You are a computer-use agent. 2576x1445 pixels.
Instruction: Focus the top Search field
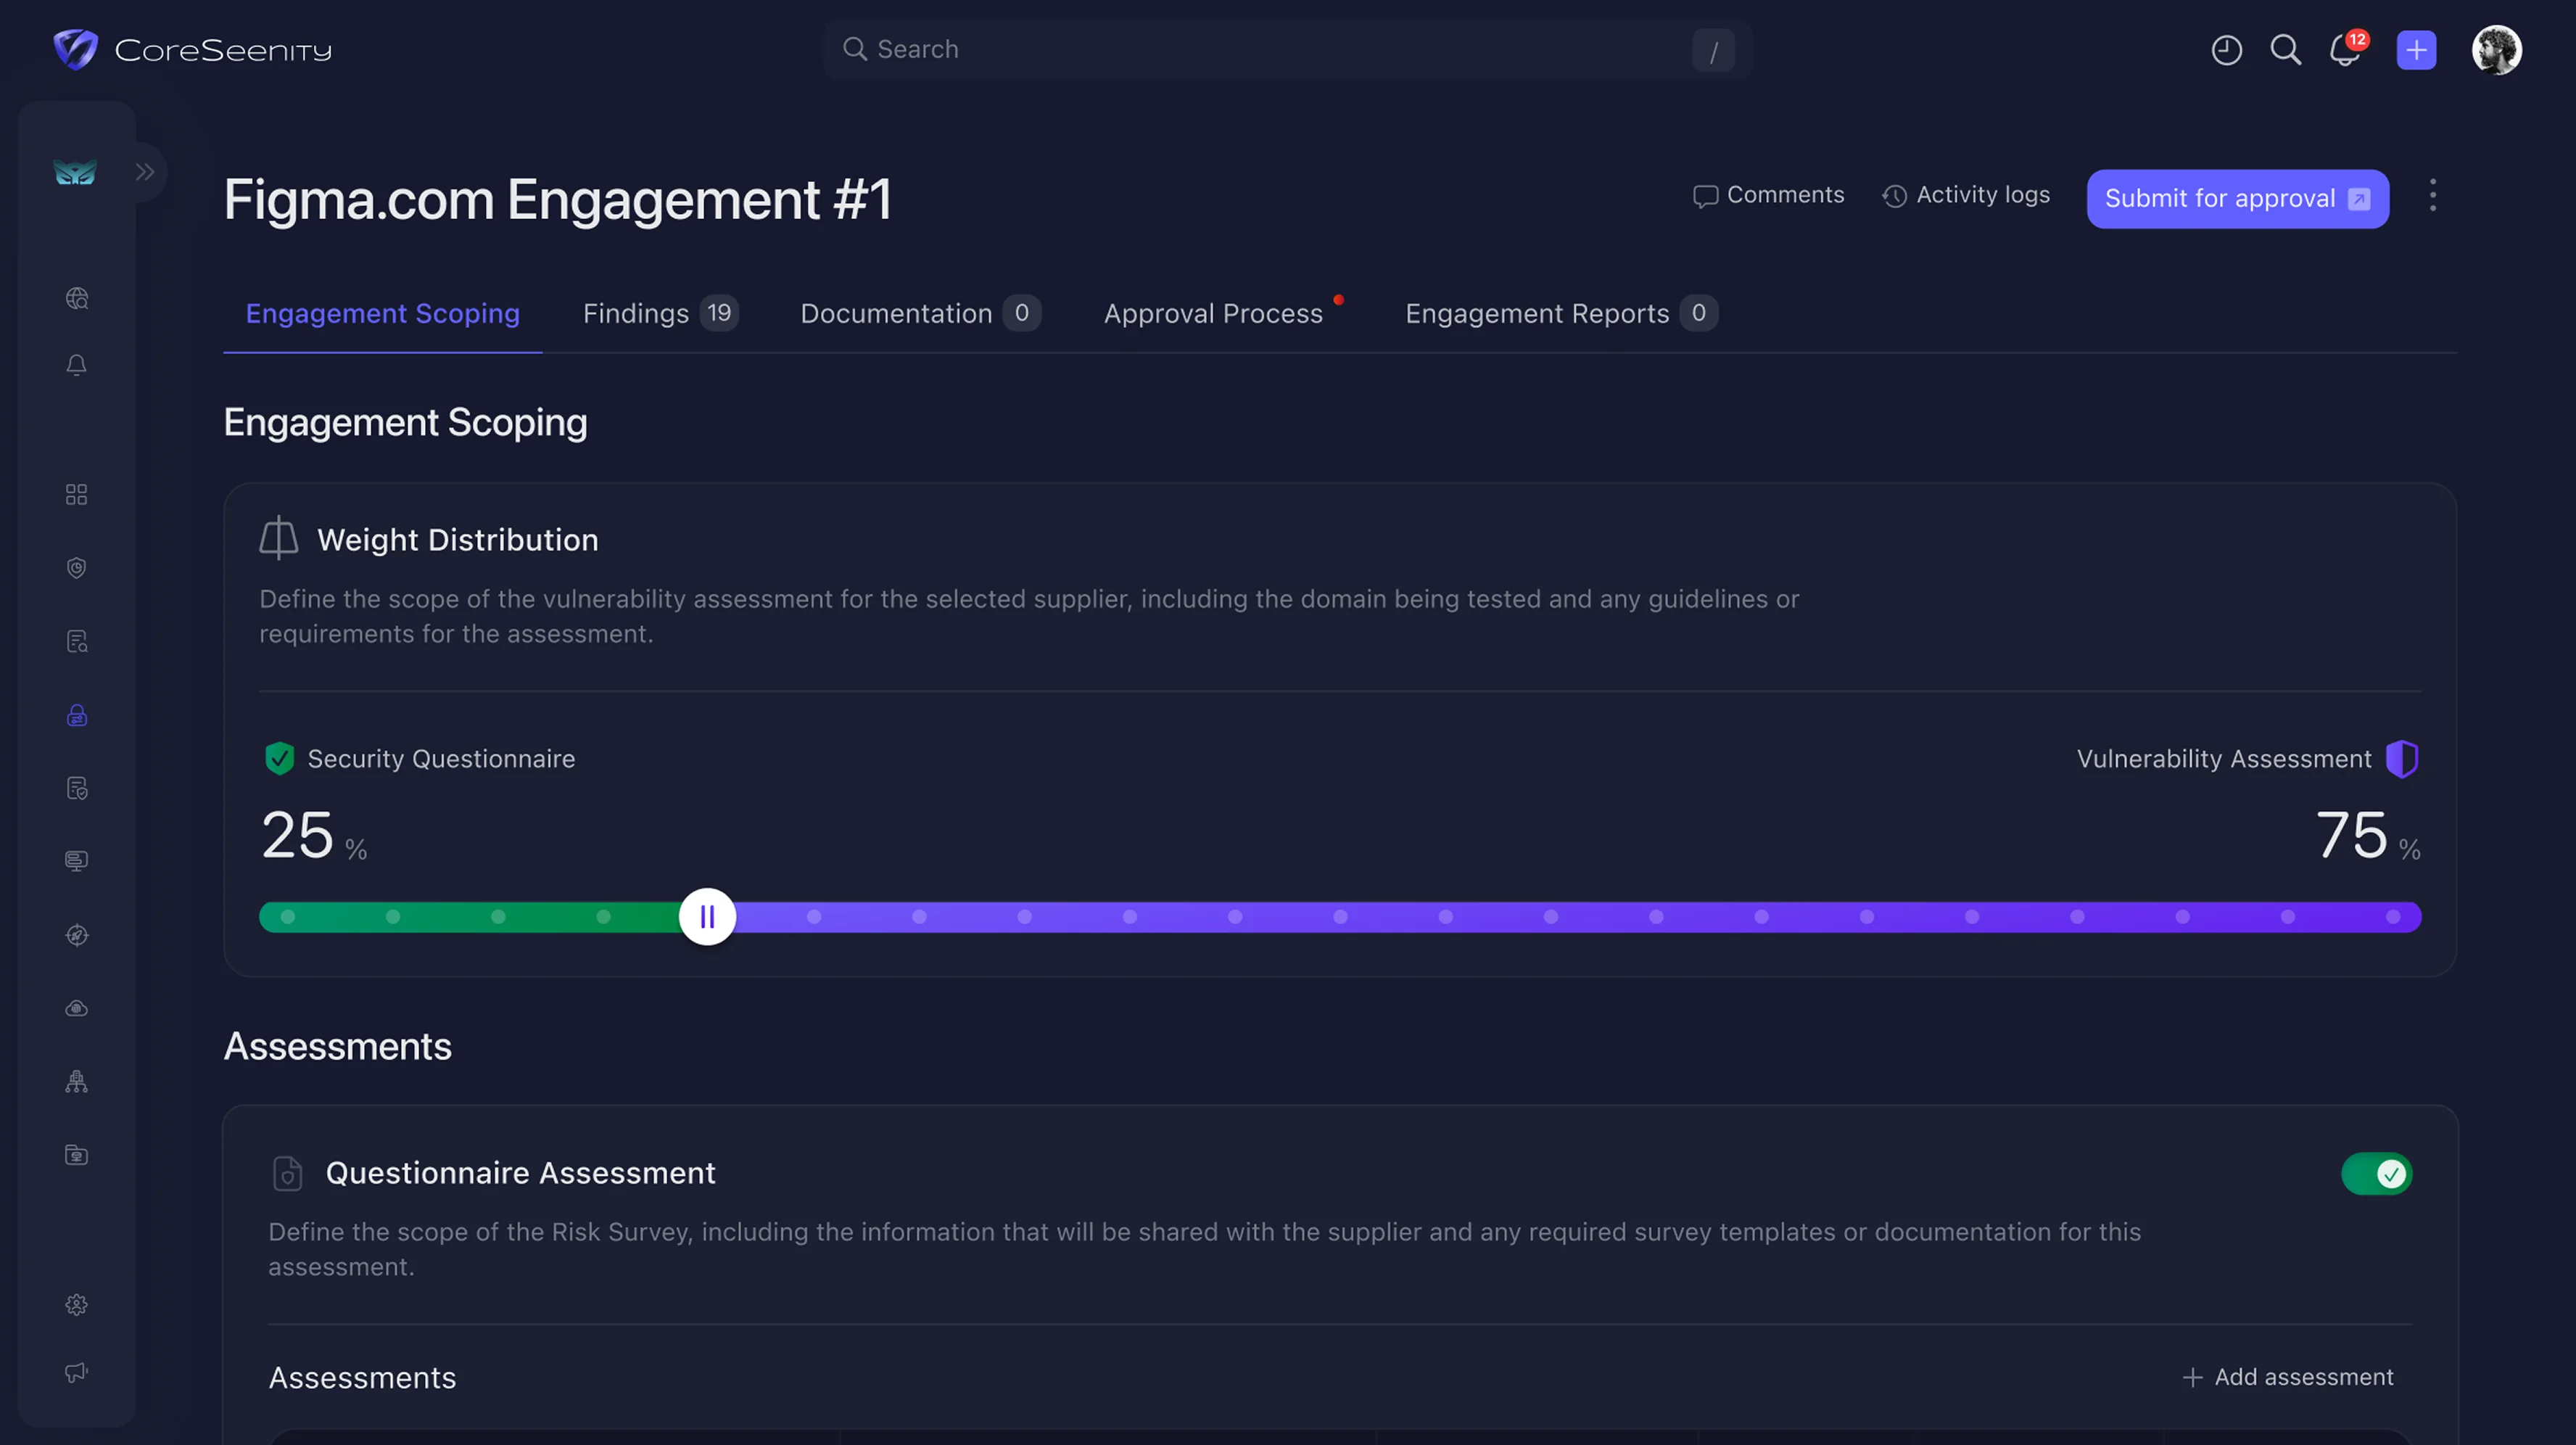[1287, 50]
